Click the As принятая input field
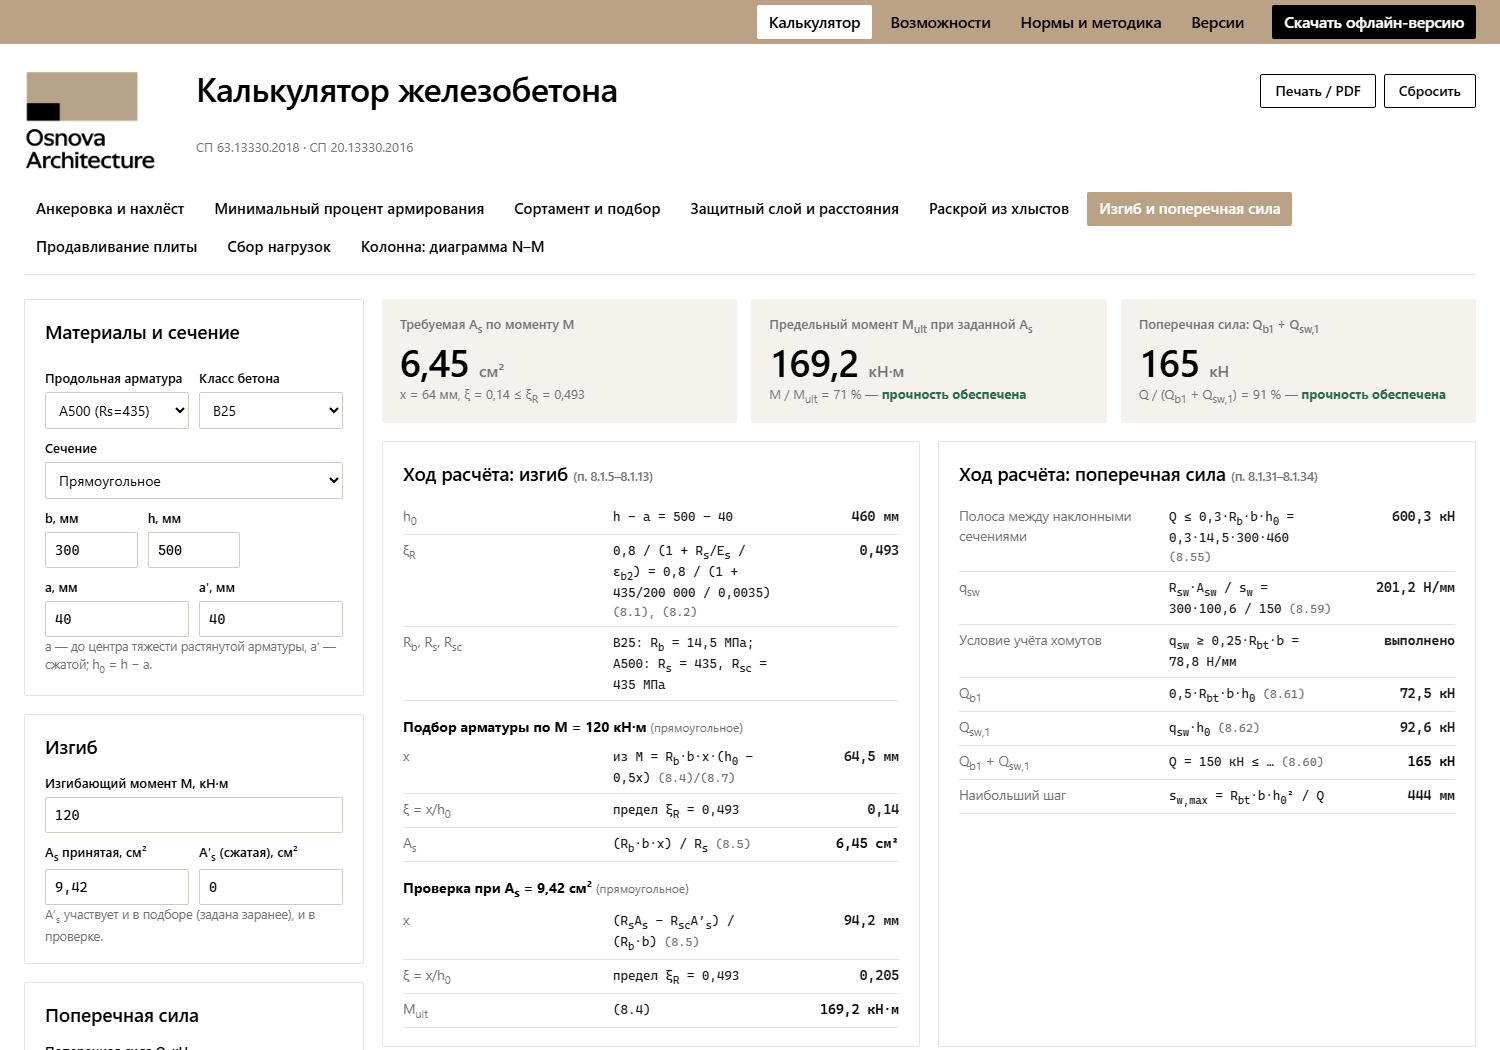 (117, 887)
